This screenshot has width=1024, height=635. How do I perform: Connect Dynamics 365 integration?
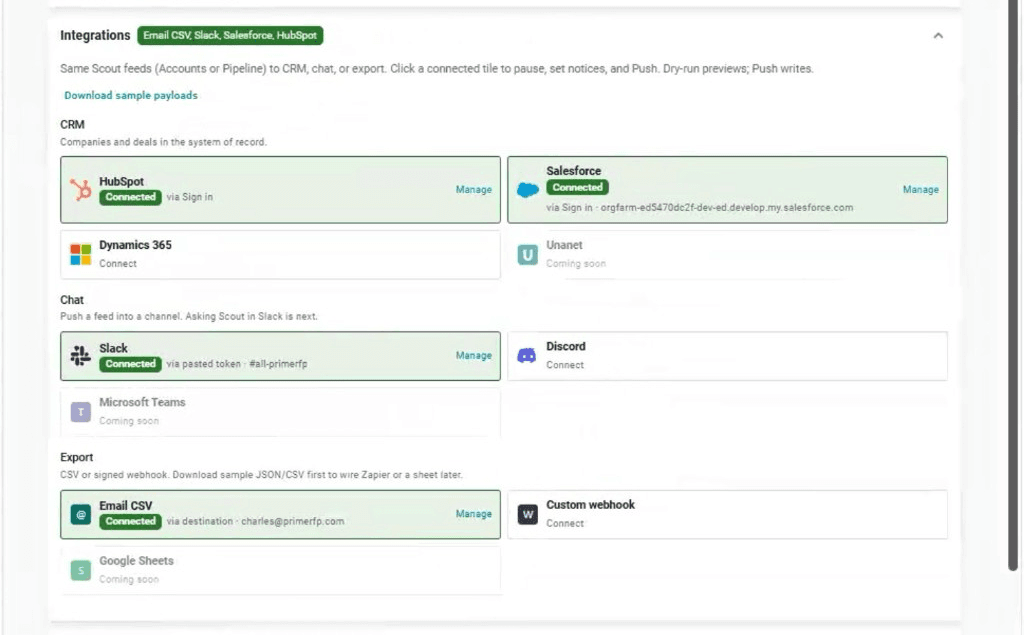click(118, 264)
